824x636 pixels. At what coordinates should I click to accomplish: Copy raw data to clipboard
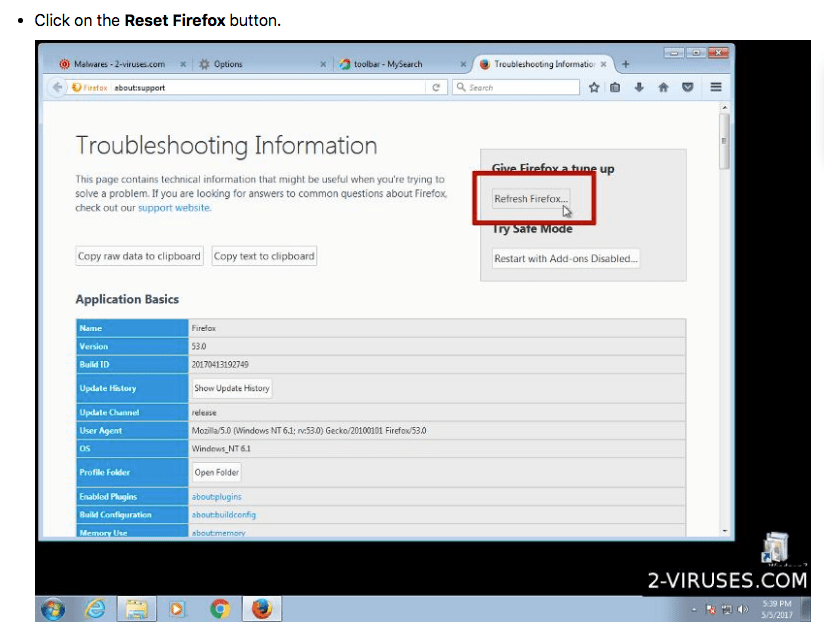tap(139, 256)
